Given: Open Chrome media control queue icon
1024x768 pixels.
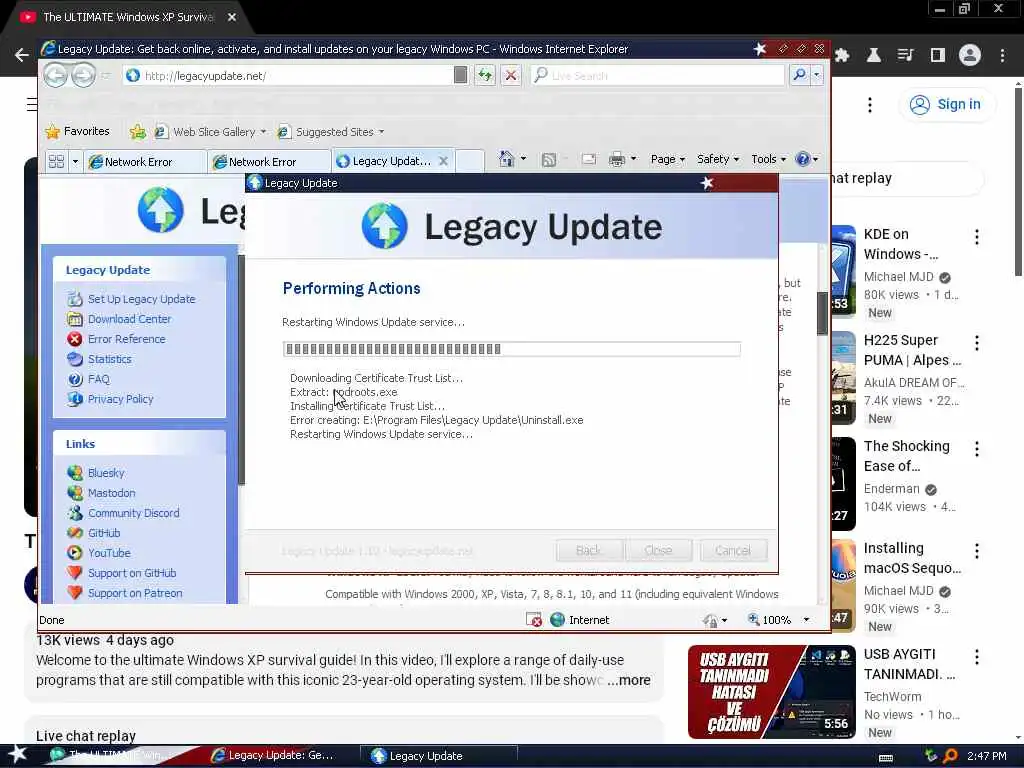Looking at the screenshot, I should 905,55.
